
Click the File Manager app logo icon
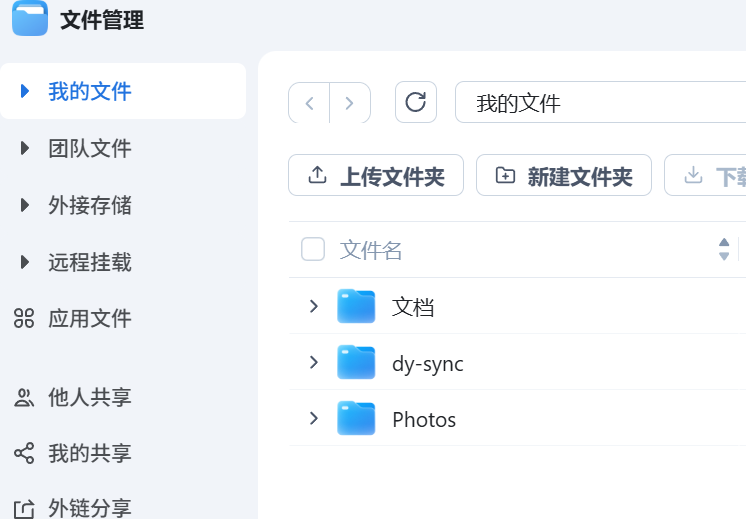point(29,18)
